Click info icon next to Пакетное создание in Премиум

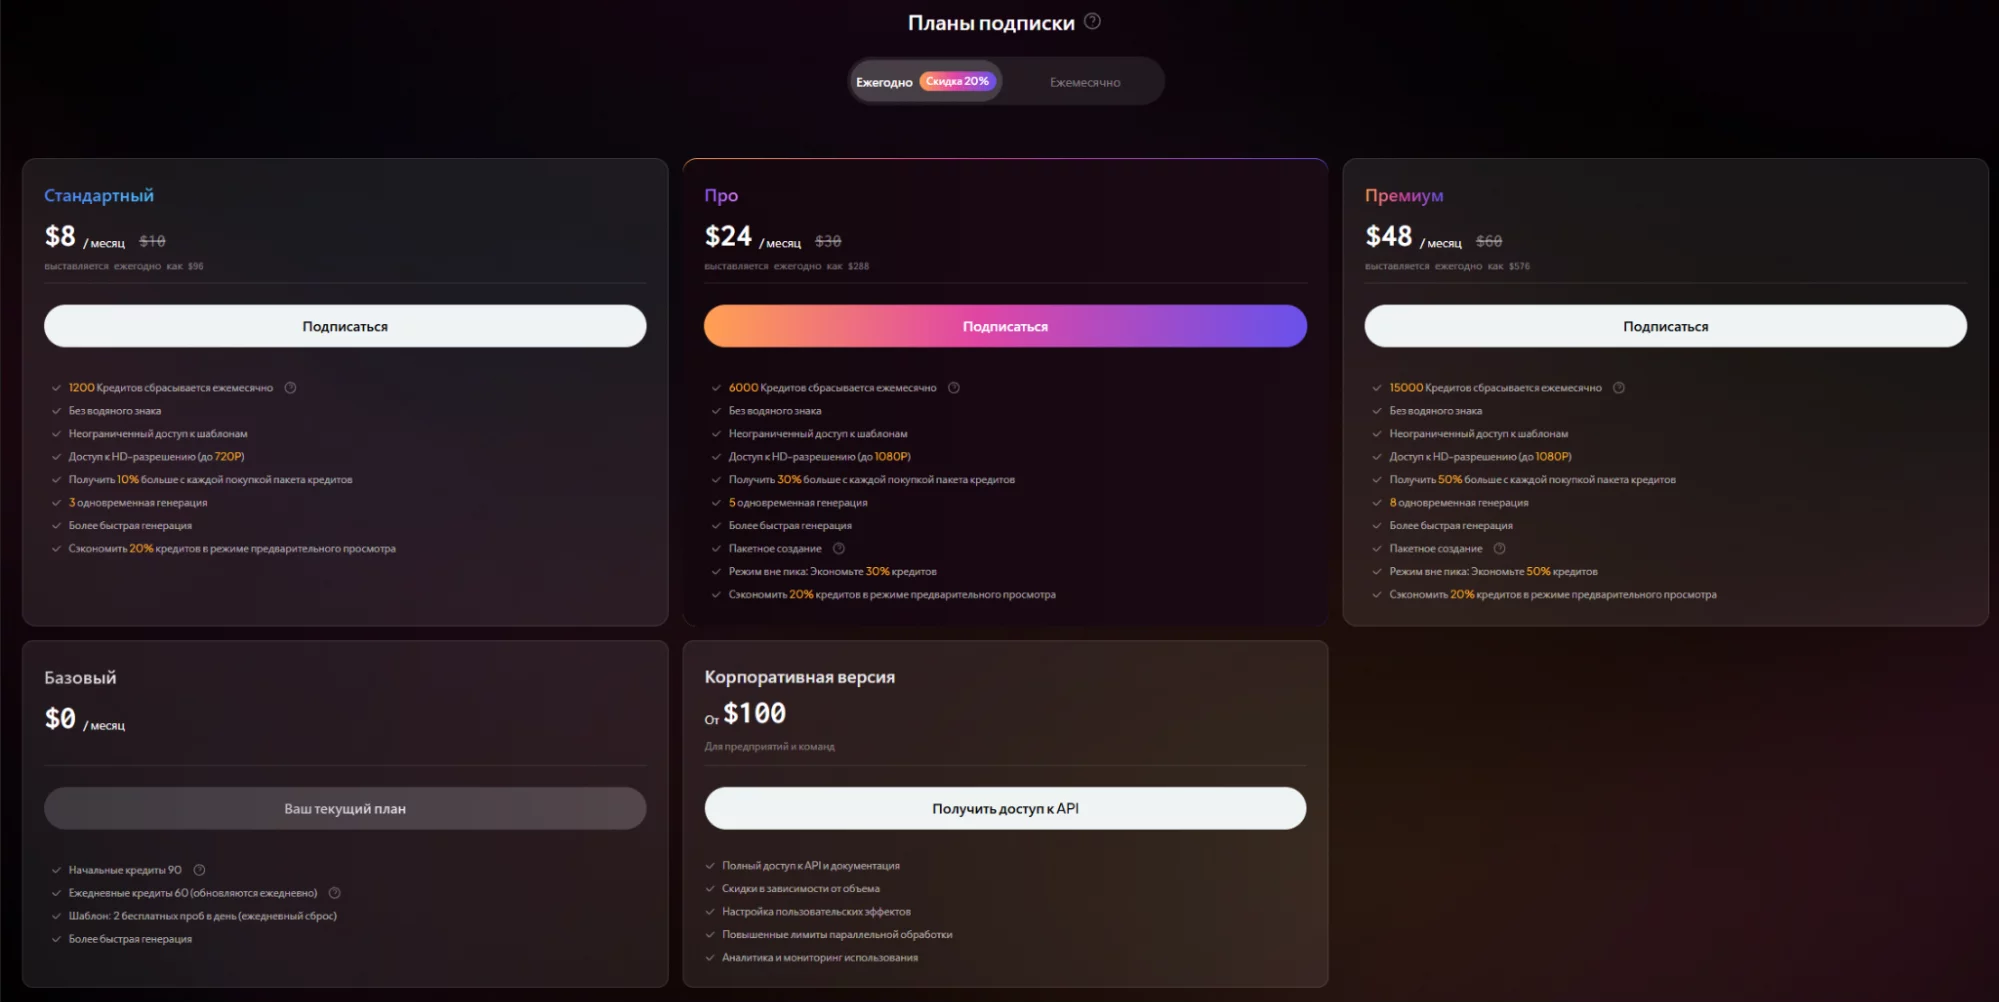point(1499,549)
